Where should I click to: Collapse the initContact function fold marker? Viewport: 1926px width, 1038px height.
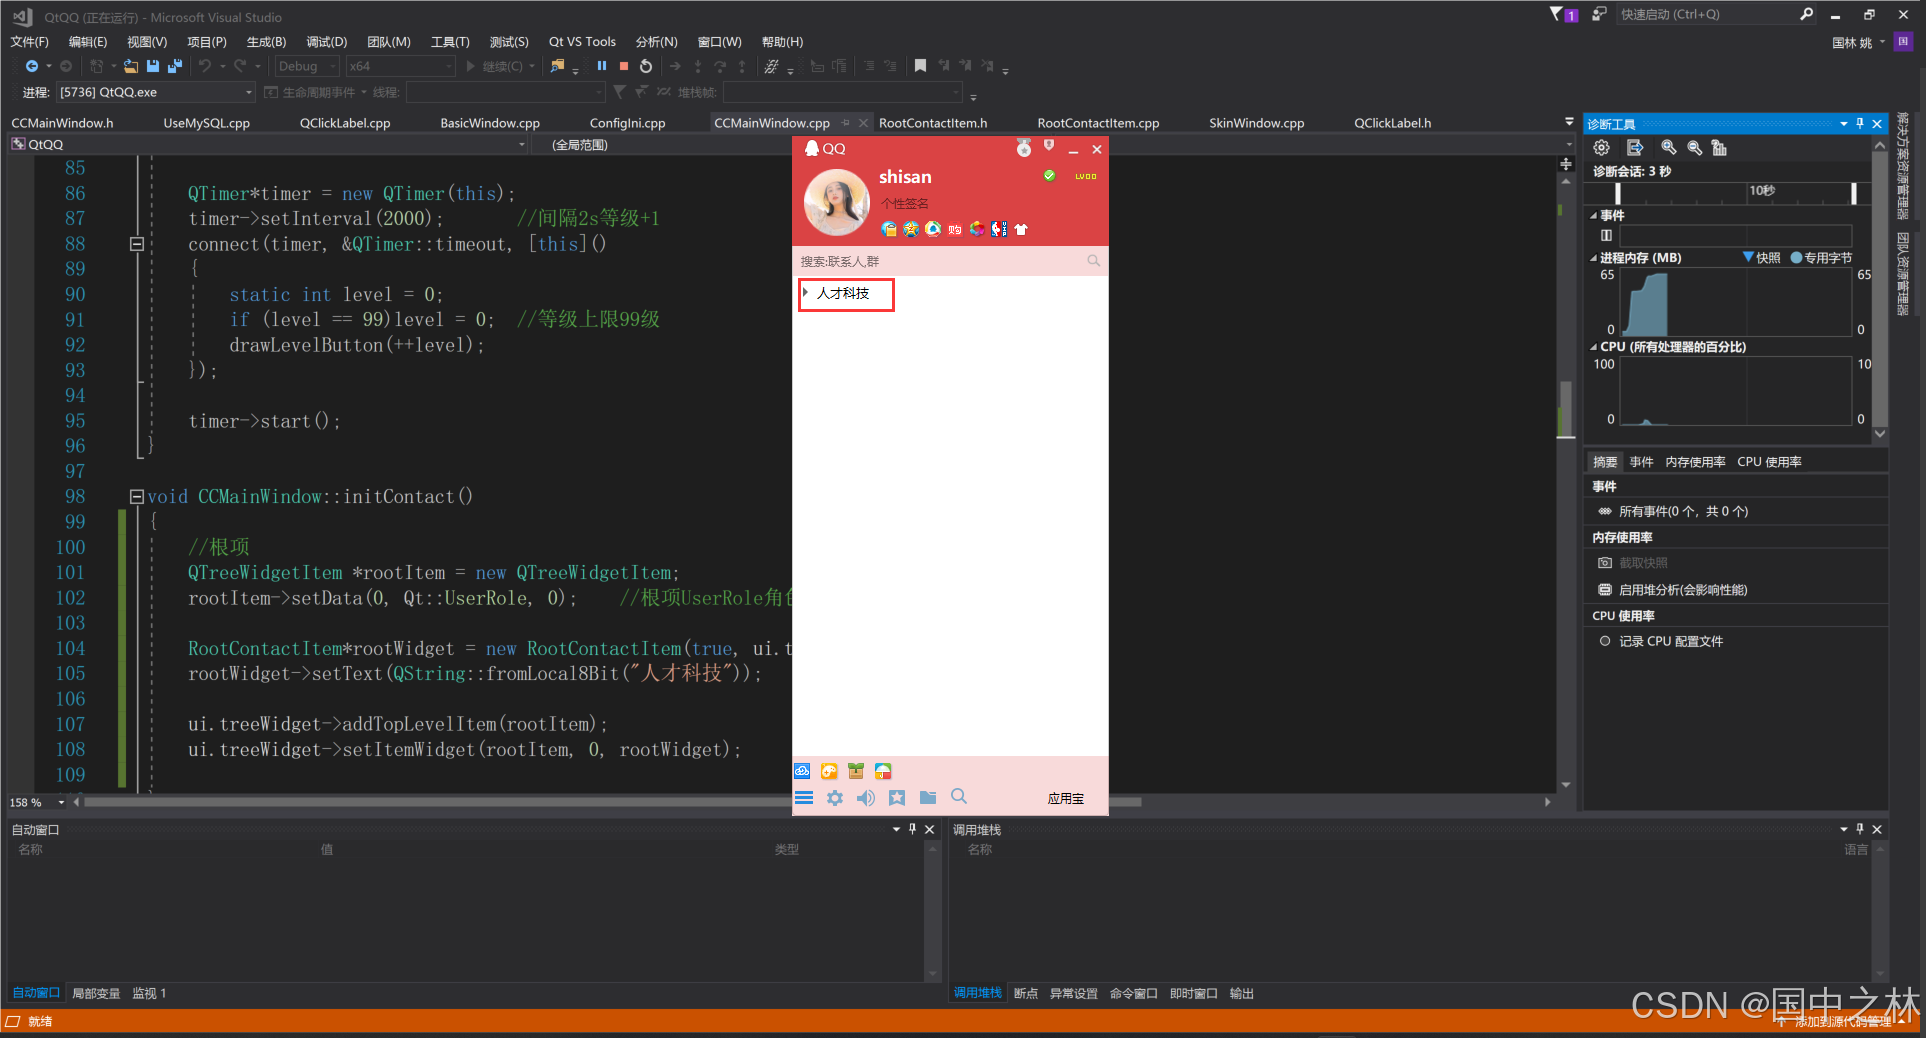tap(136, 496)
